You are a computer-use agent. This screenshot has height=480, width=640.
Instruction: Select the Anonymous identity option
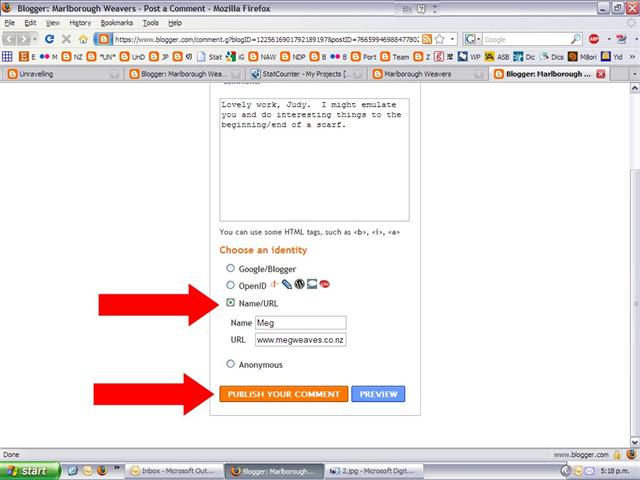click(230, 364)
